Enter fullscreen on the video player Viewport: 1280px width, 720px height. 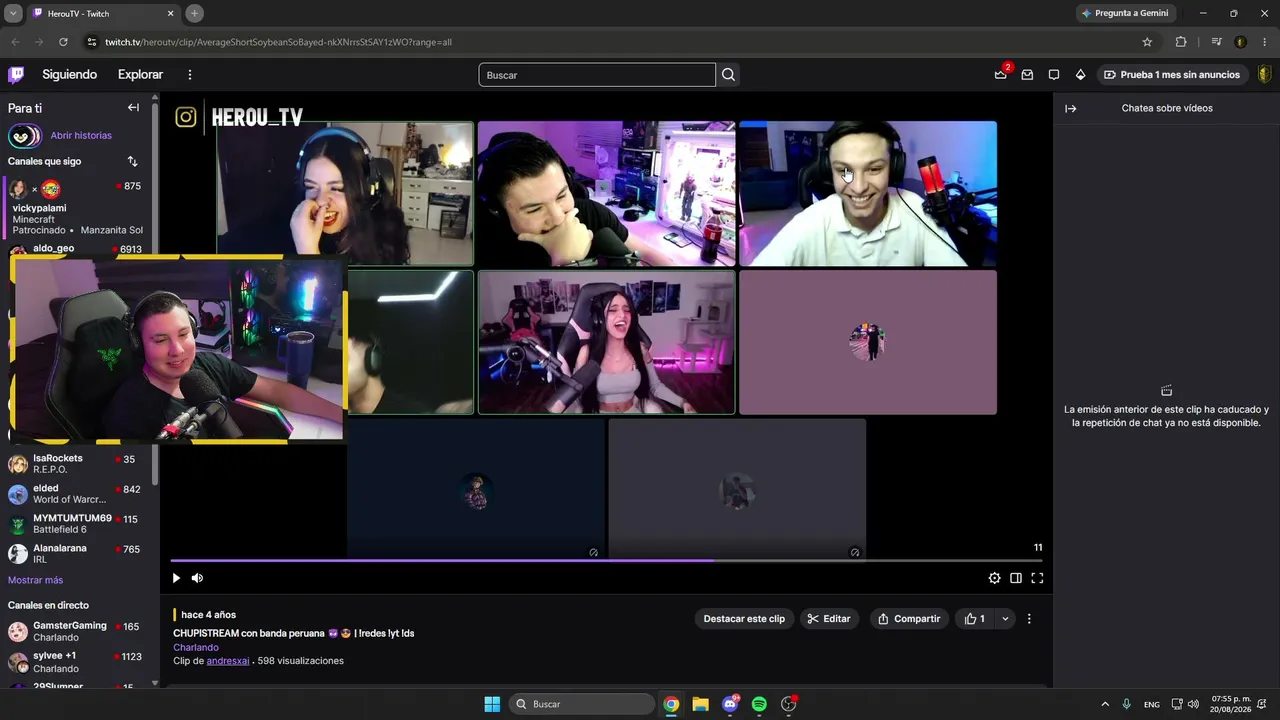click(1037, 578)
